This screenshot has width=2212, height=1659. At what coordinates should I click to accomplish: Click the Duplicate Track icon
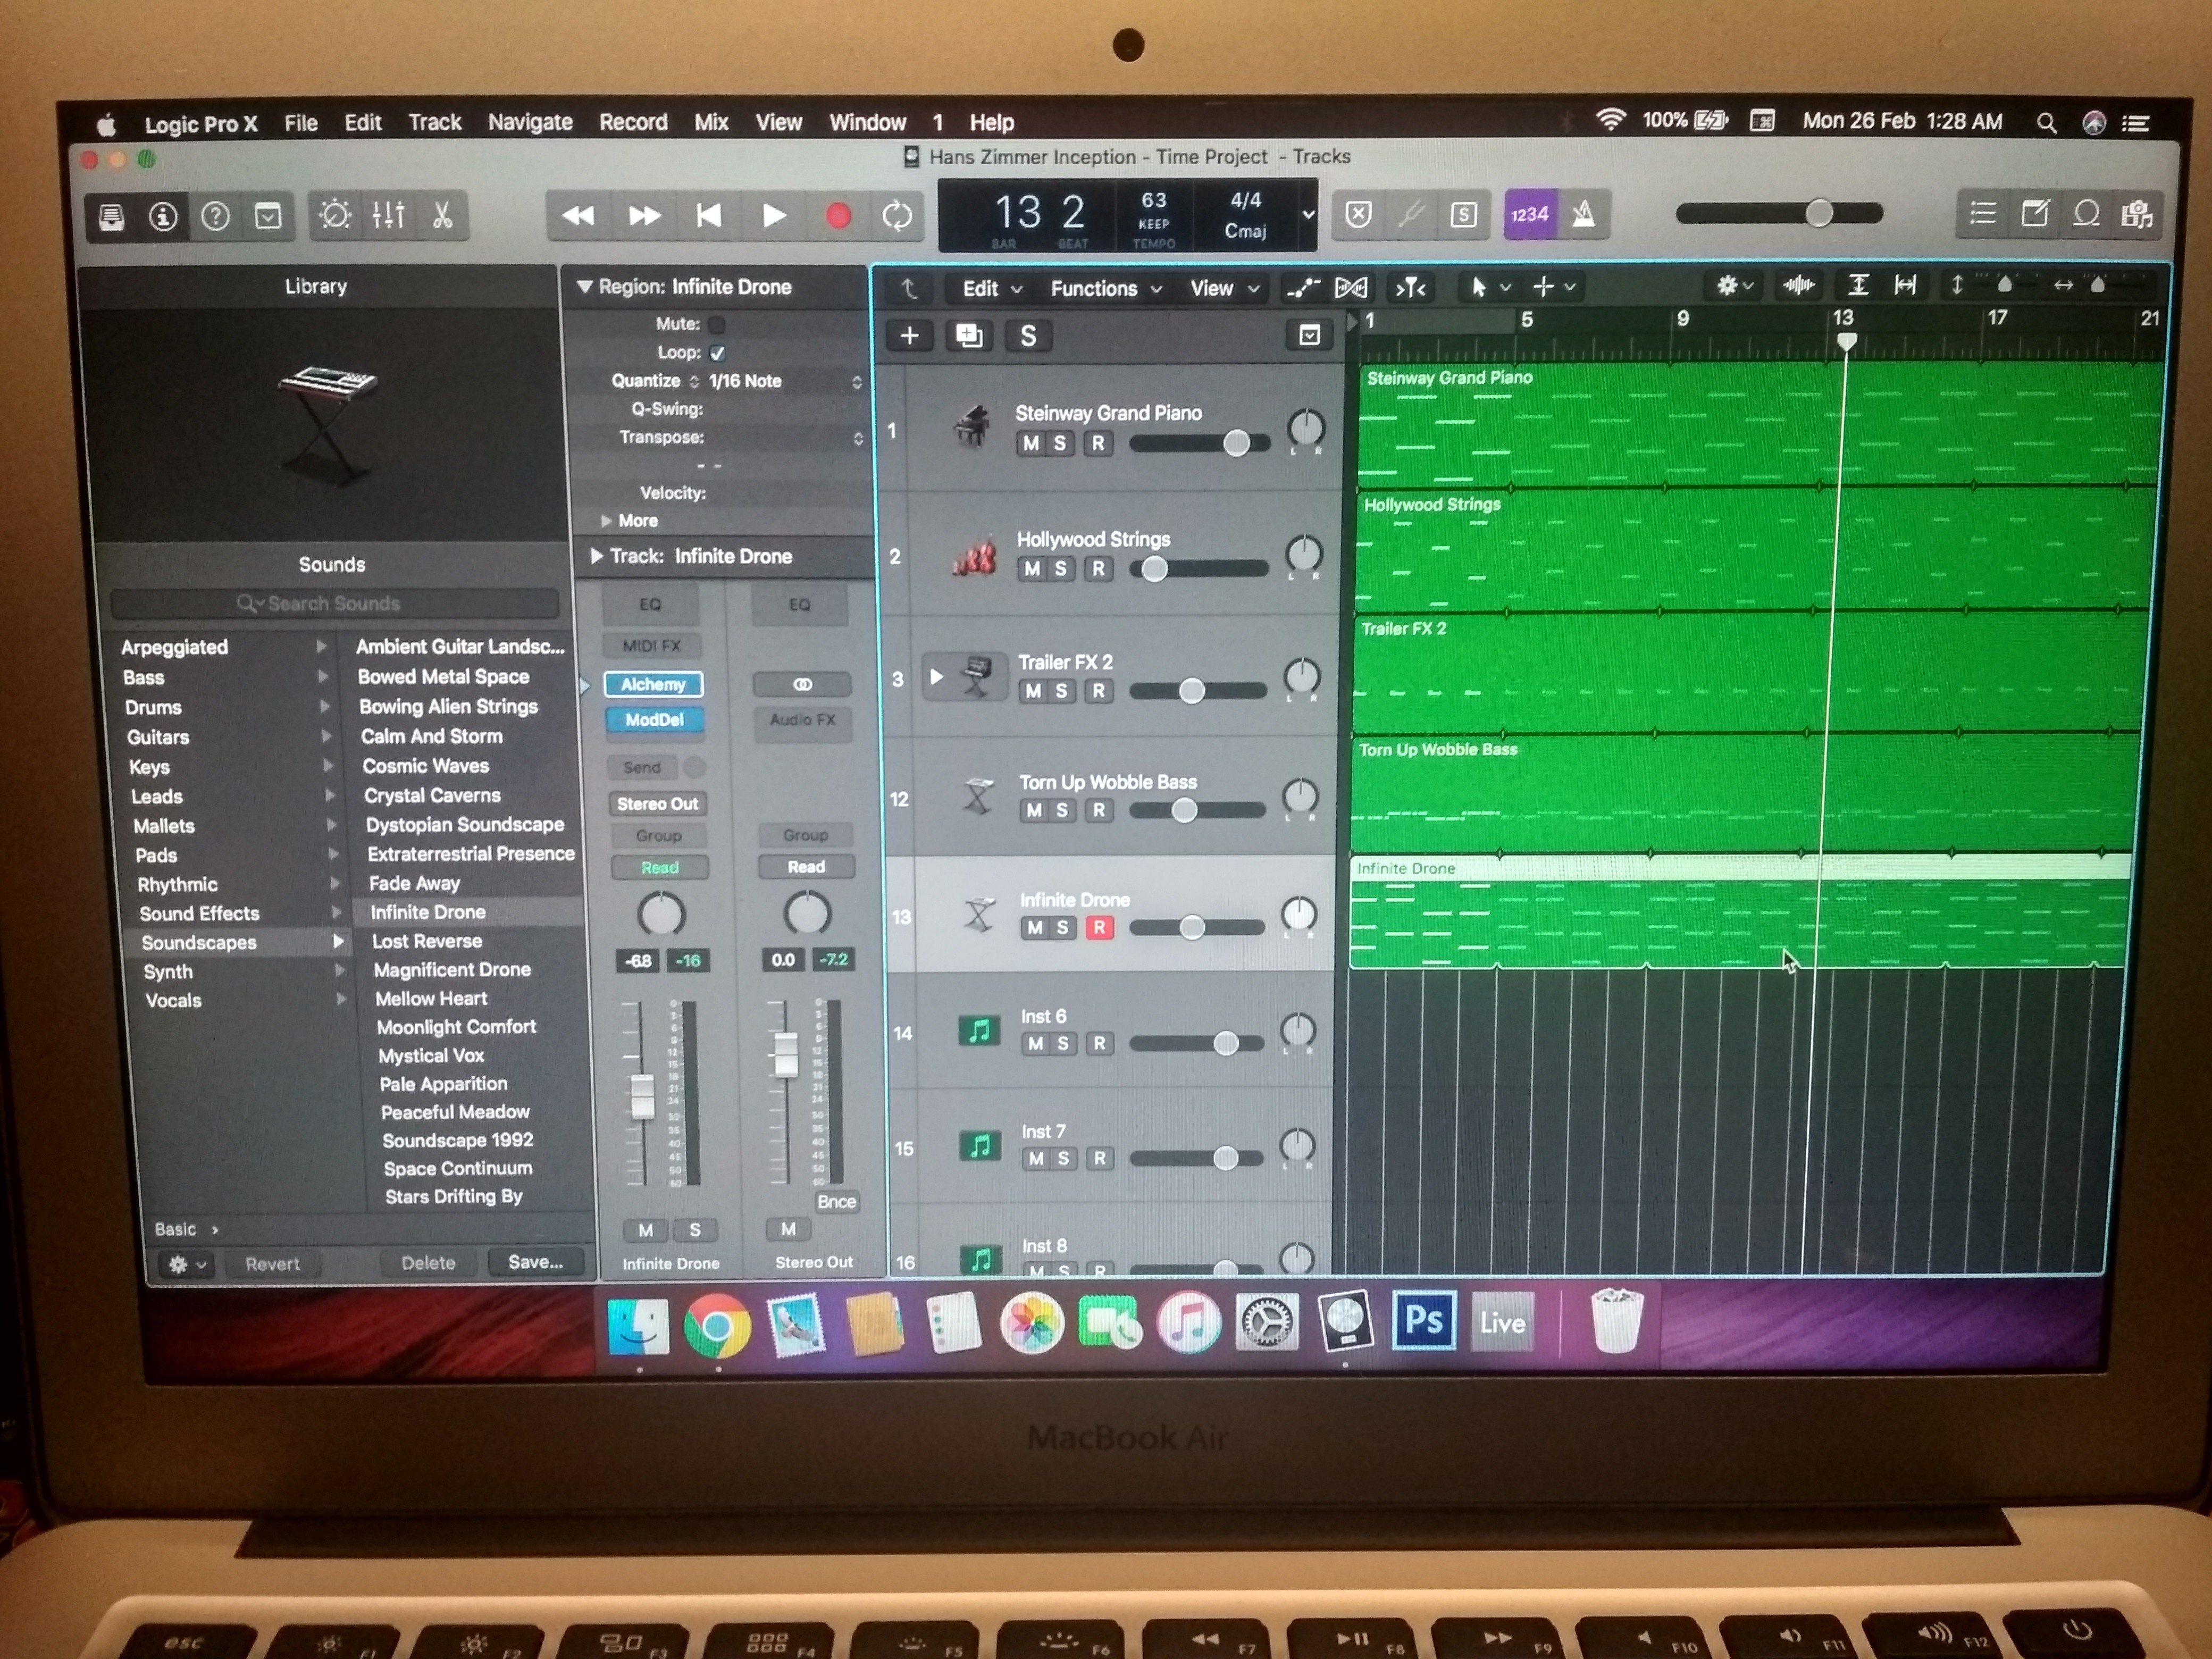tap(968, 336)
